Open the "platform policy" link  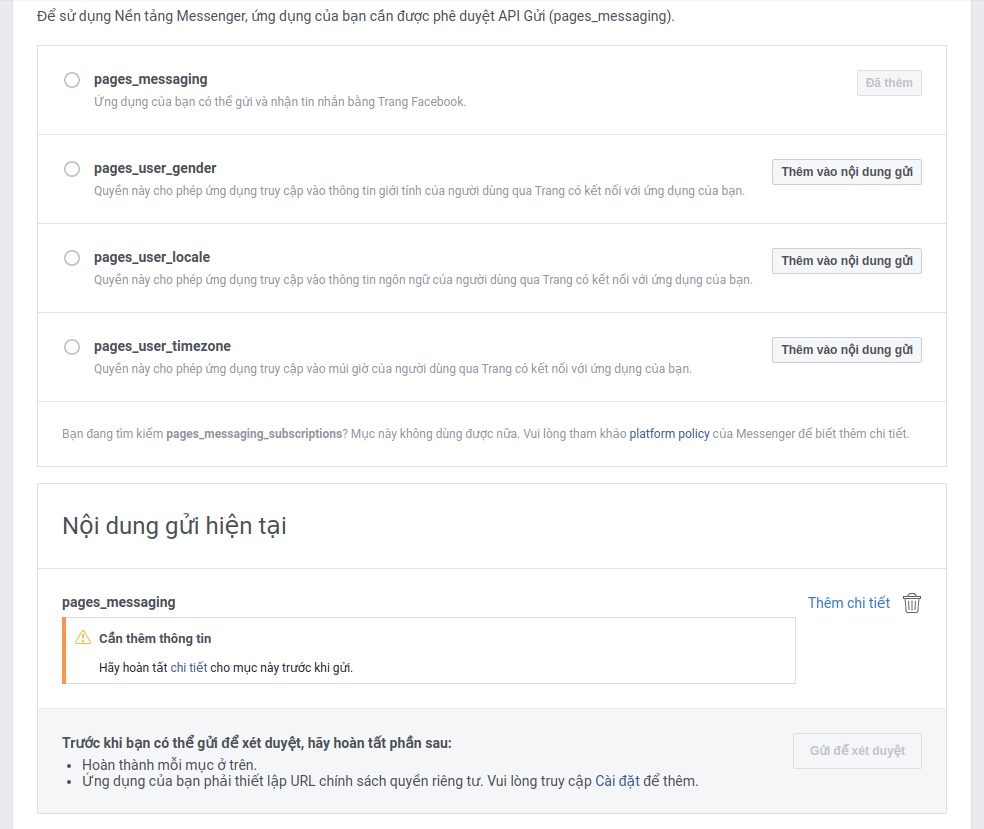(669, 434)
